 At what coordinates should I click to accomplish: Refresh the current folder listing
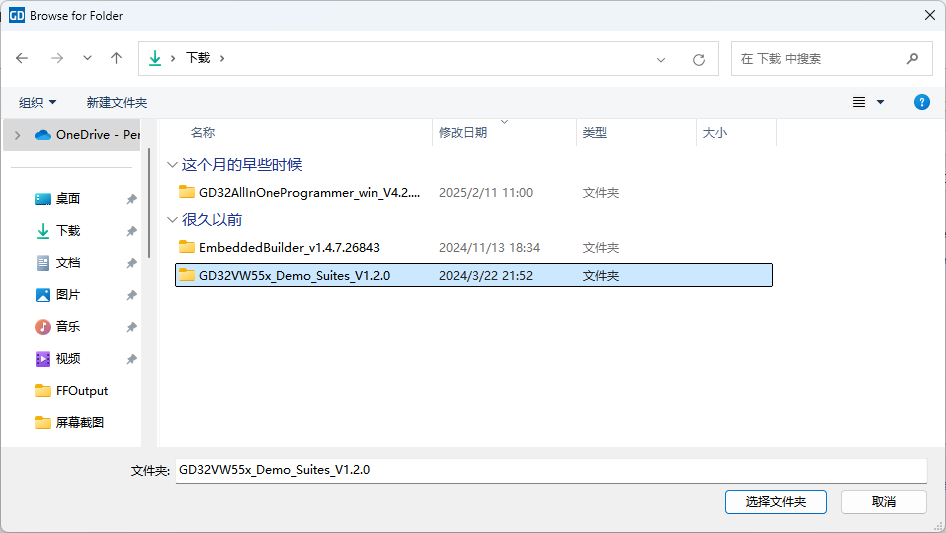[x=699, y=59]
